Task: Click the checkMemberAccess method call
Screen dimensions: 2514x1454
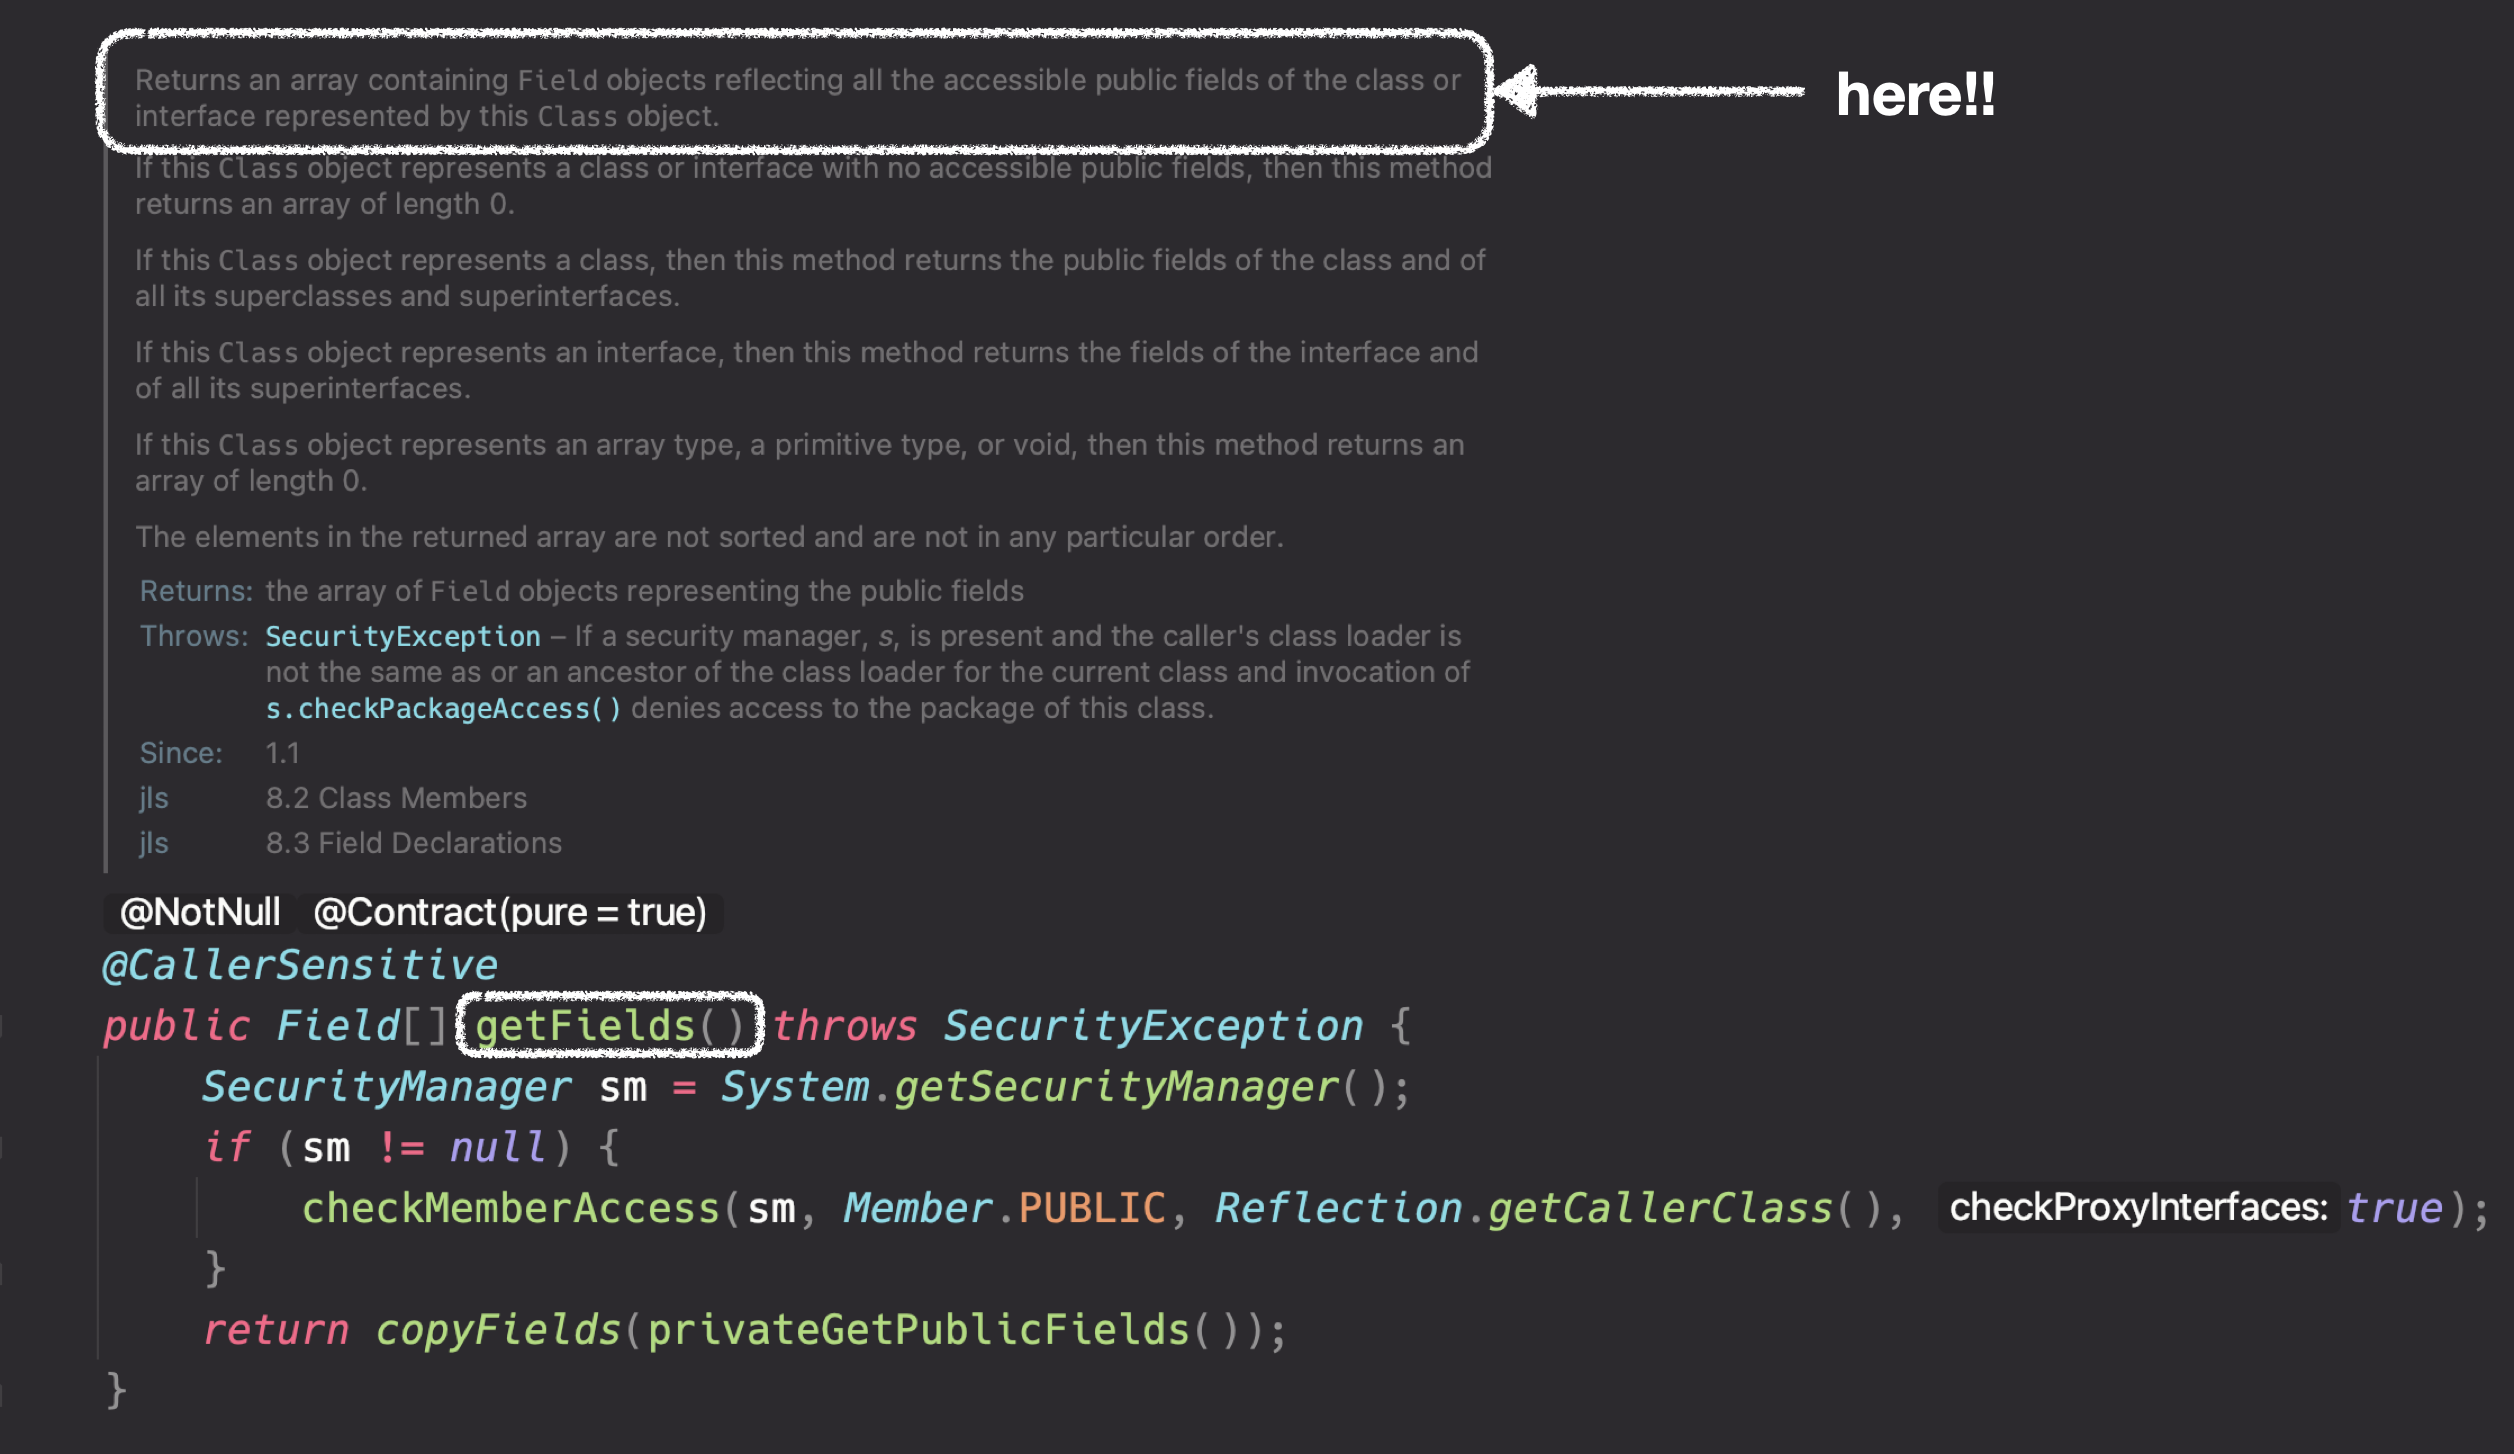Action: click(x=510, y=1208)
